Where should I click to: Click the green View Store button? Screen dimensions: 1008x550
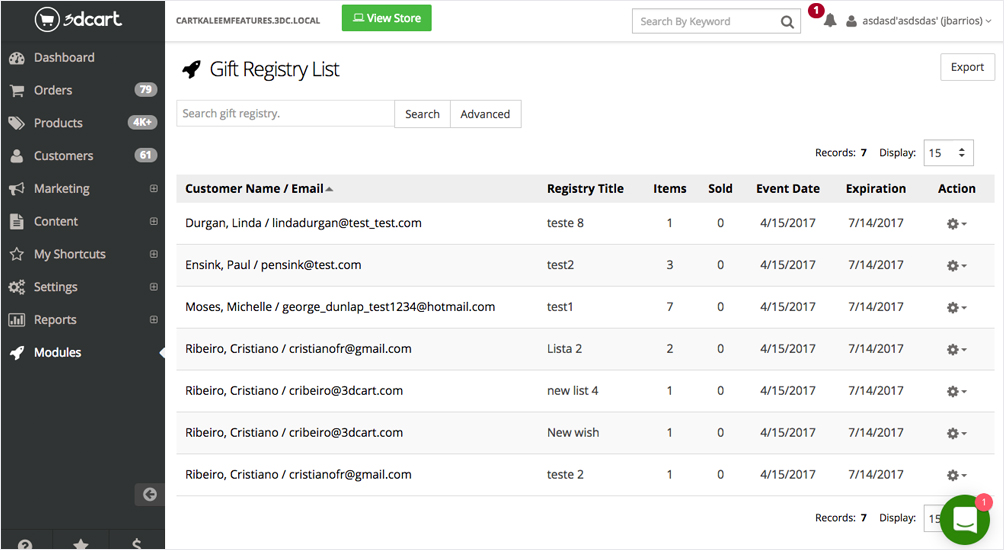coord(386,18)
